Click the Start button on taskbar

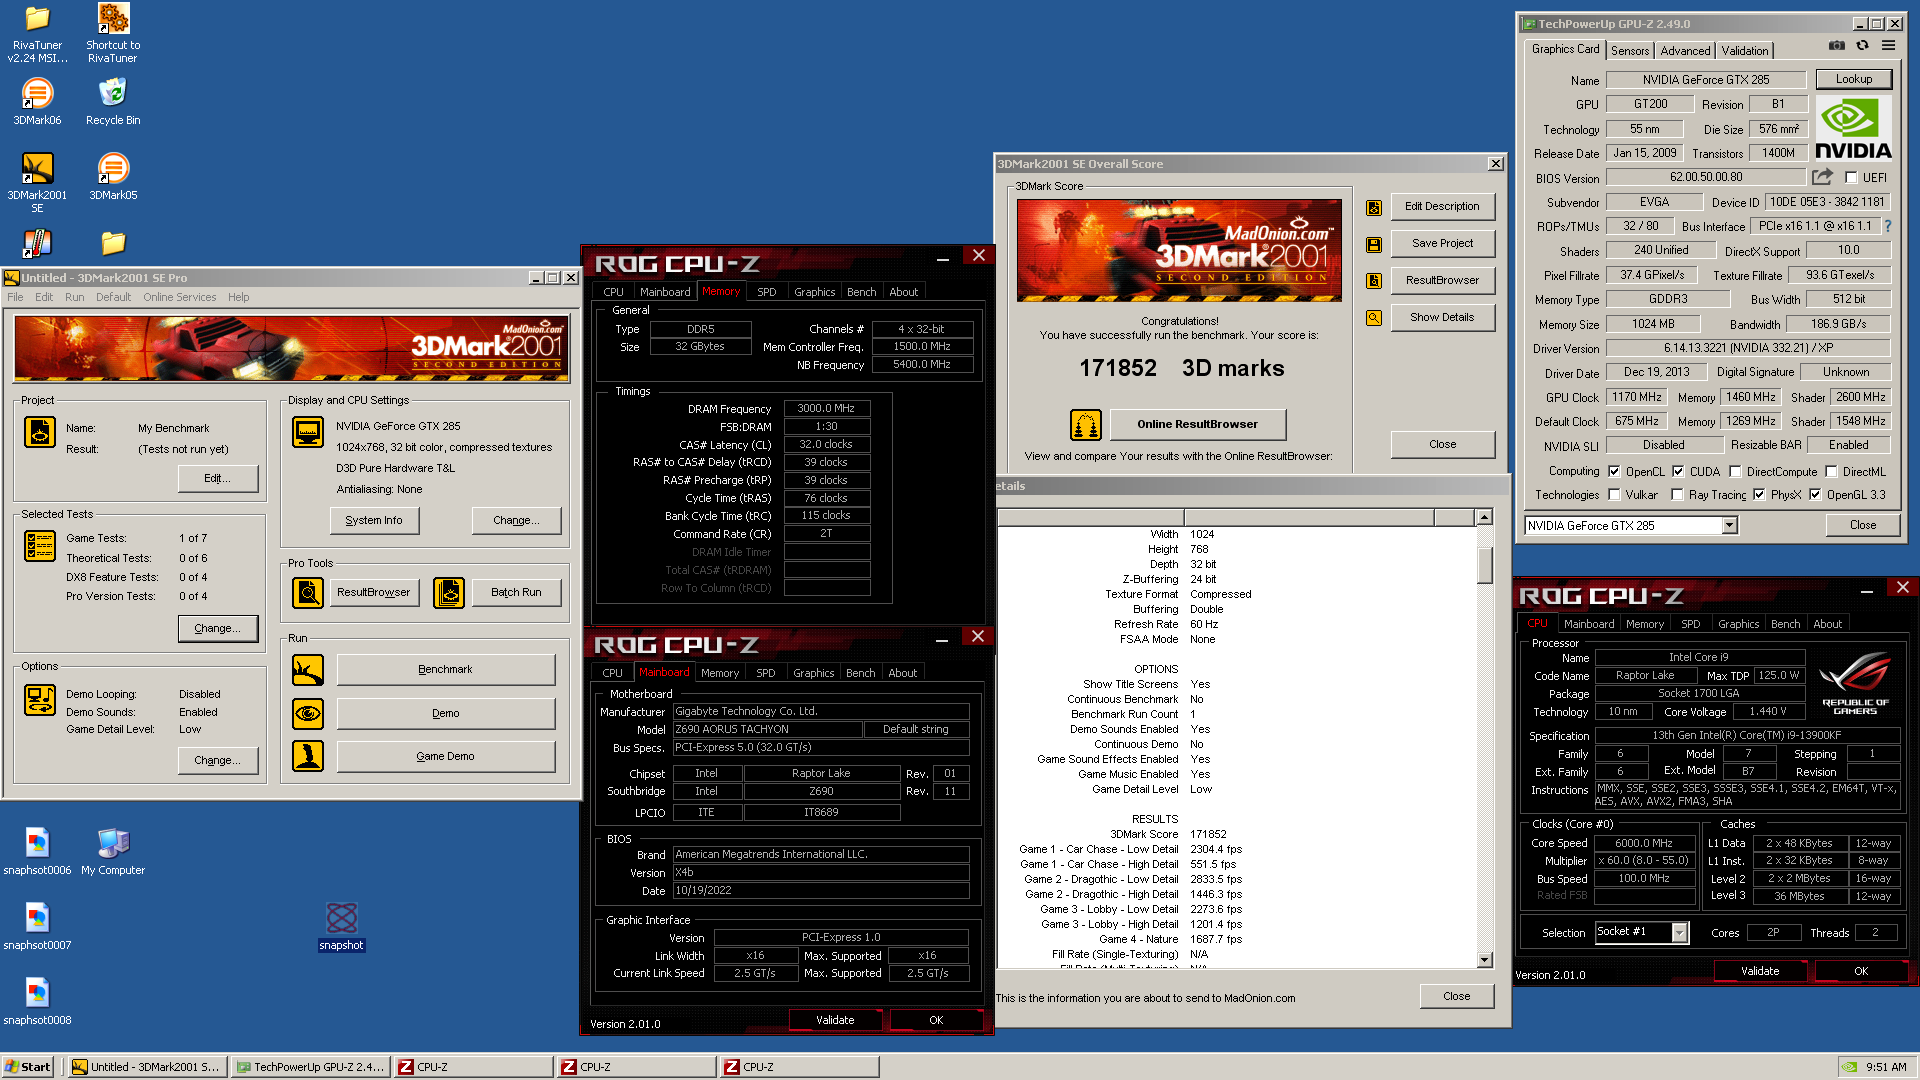[28, 1067]
